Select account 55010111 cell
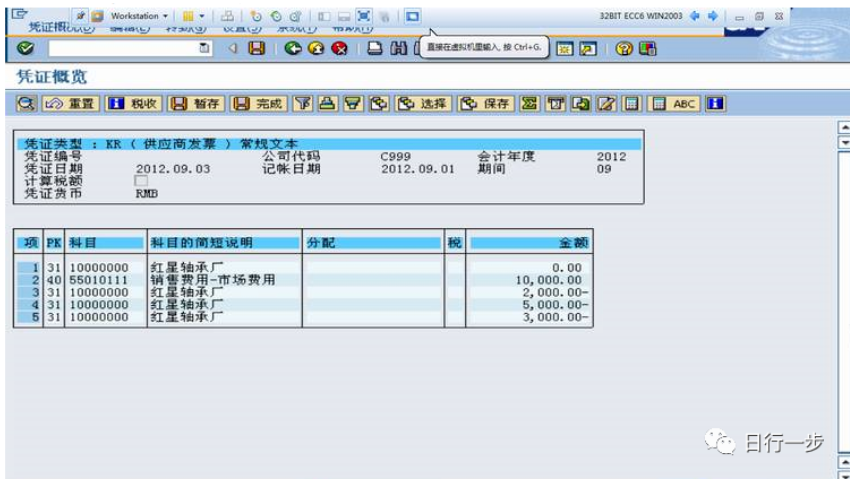This screenshot has width=850, height=480. (x=99, y=280)
